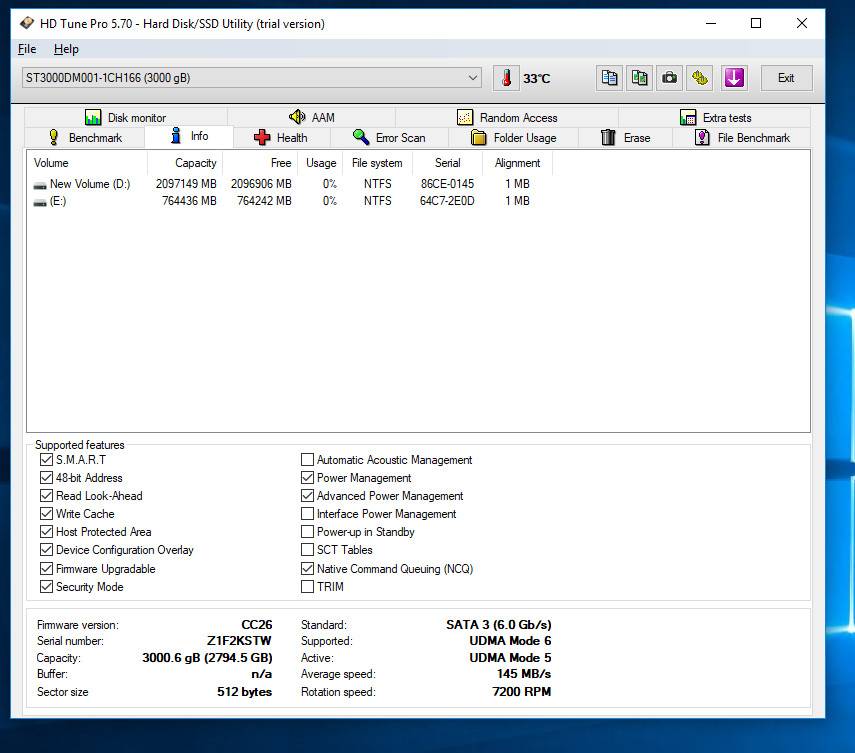Screen dimensions: 855x753
Task: Click the Capacity column header
Action: tap(195, 163)
